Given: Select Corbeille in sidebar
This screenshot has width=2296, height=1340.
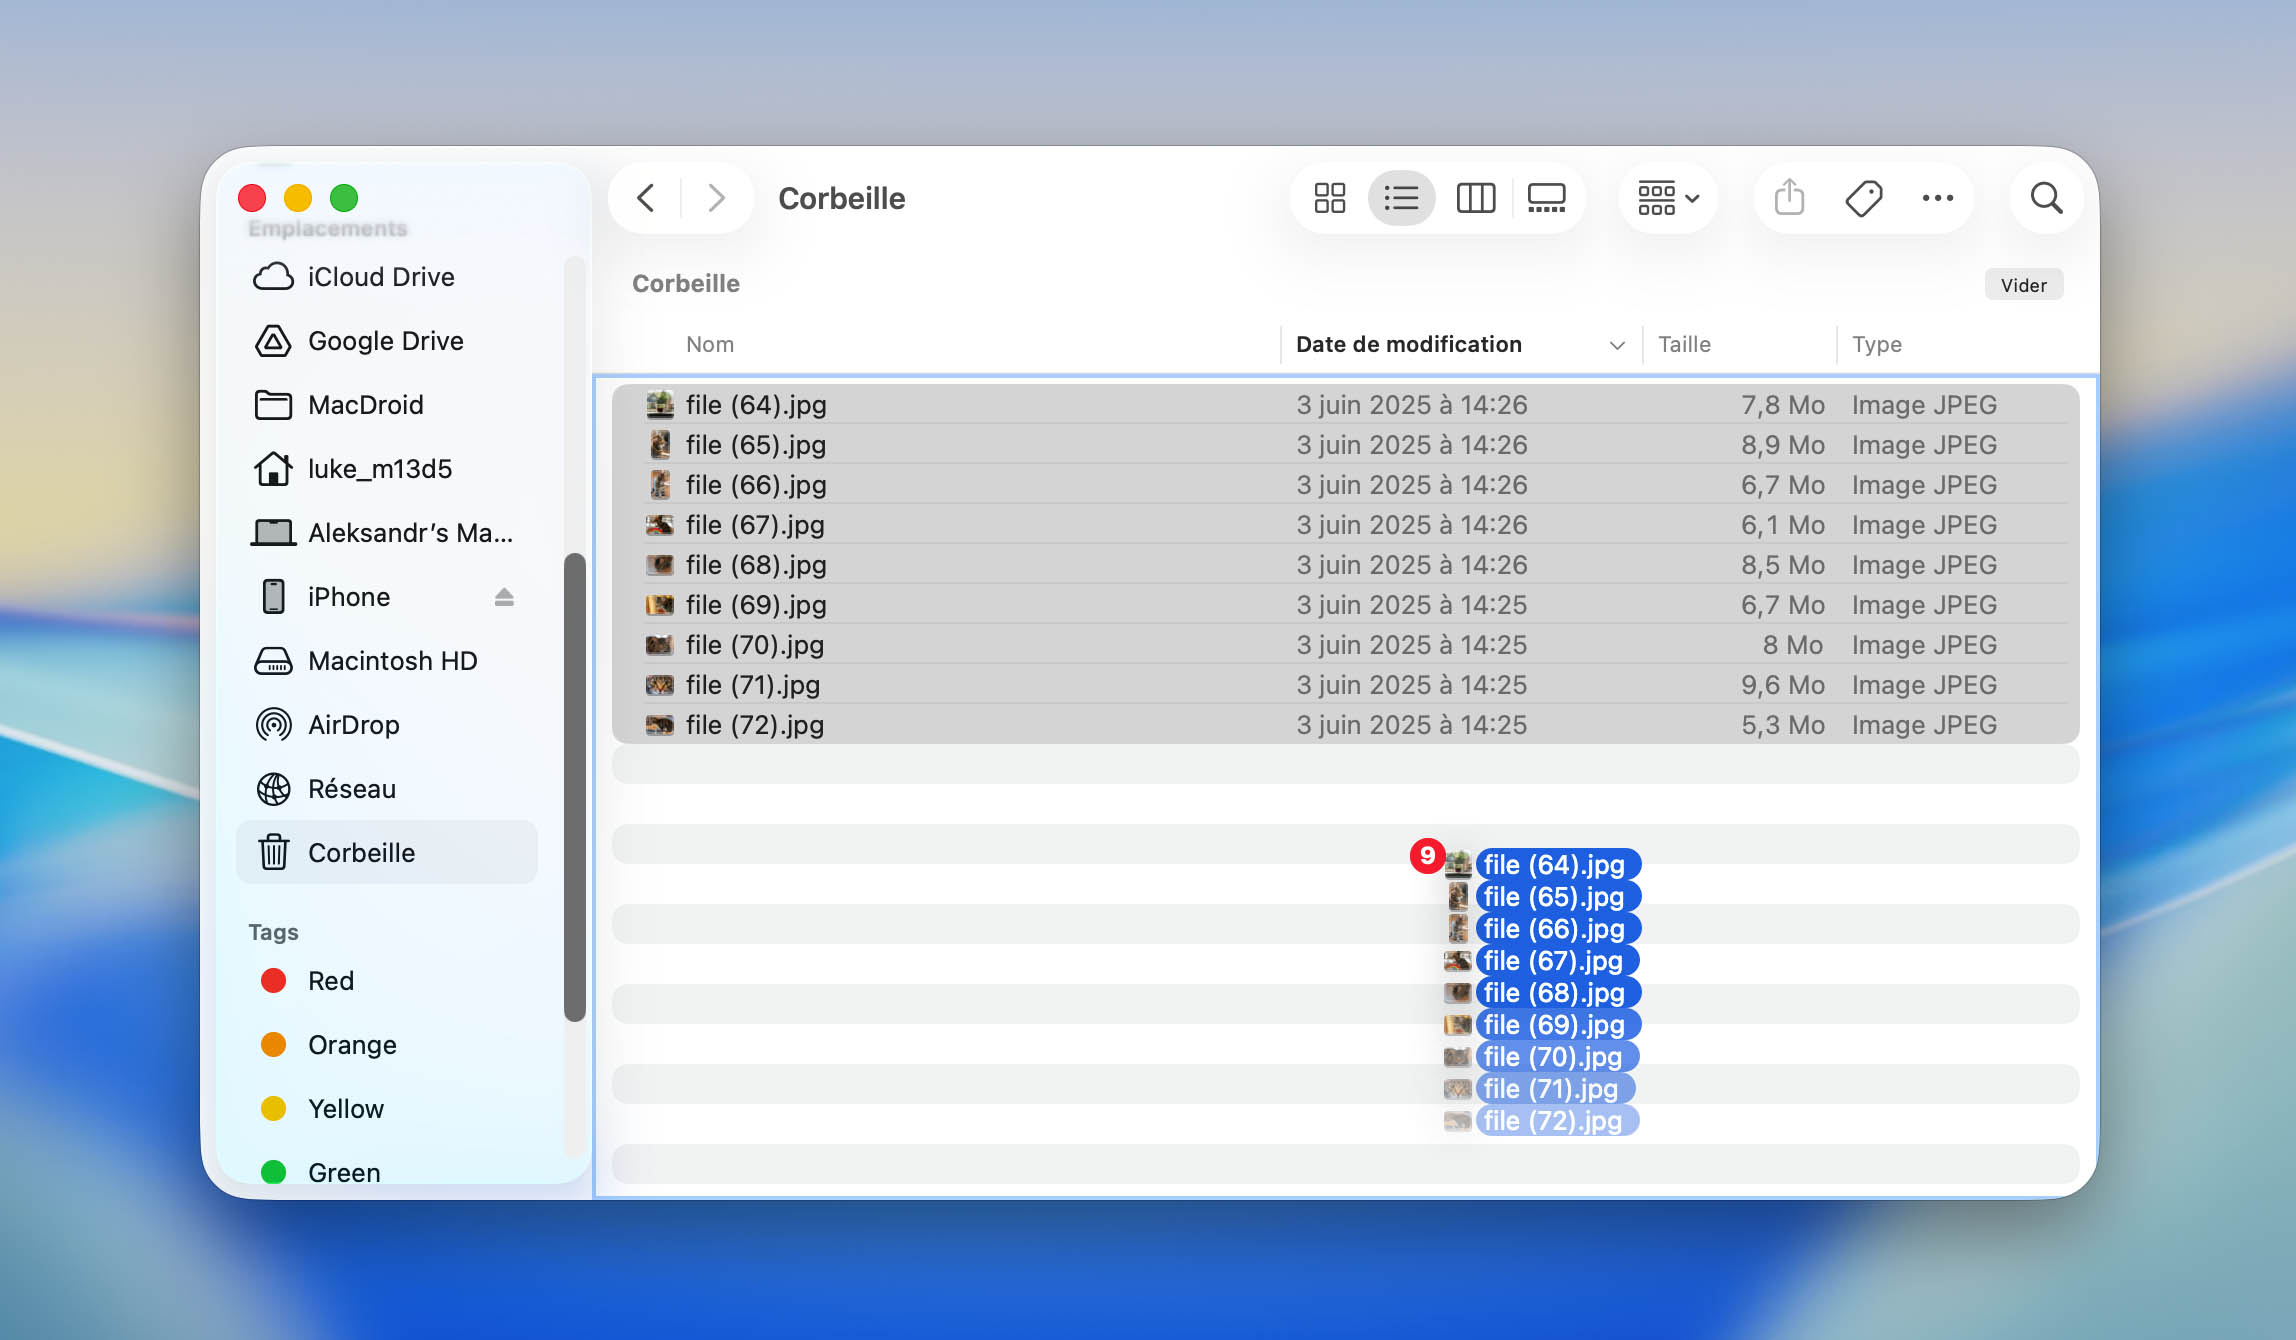Looking at the screenshot, I should point(386,853).
